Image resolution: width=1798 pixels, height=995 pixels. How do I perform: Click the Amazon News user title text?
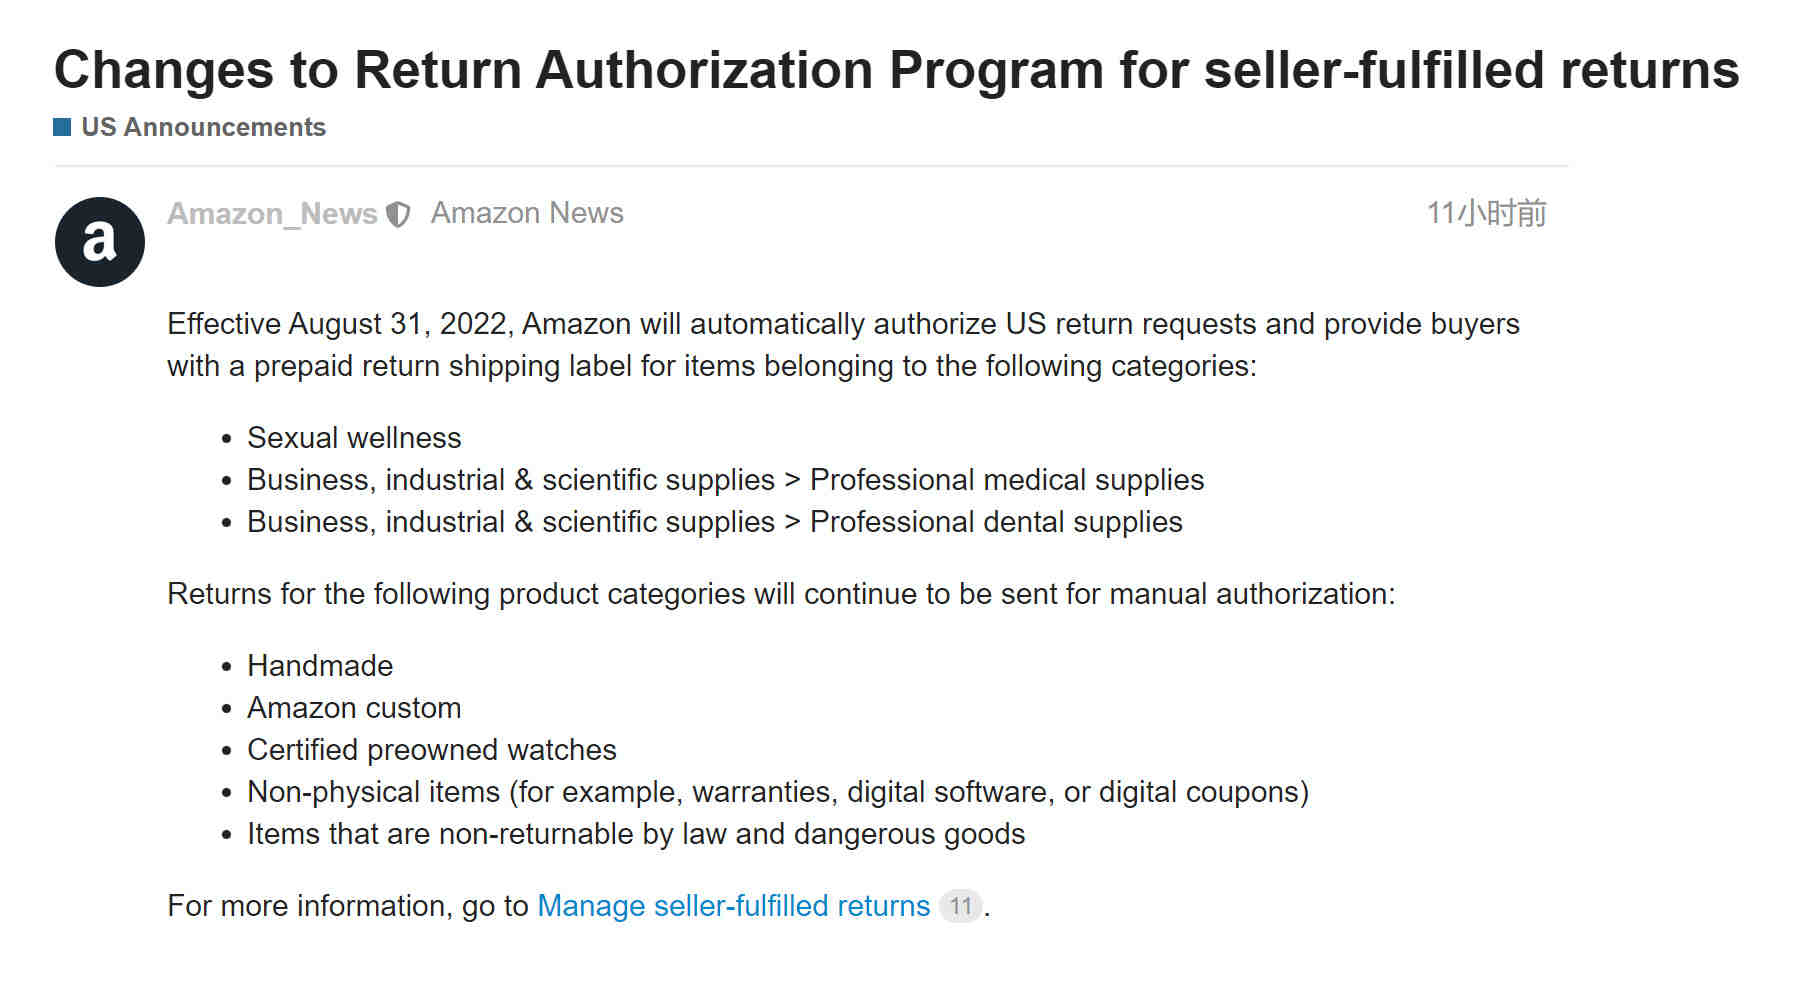tap(527, 213)
